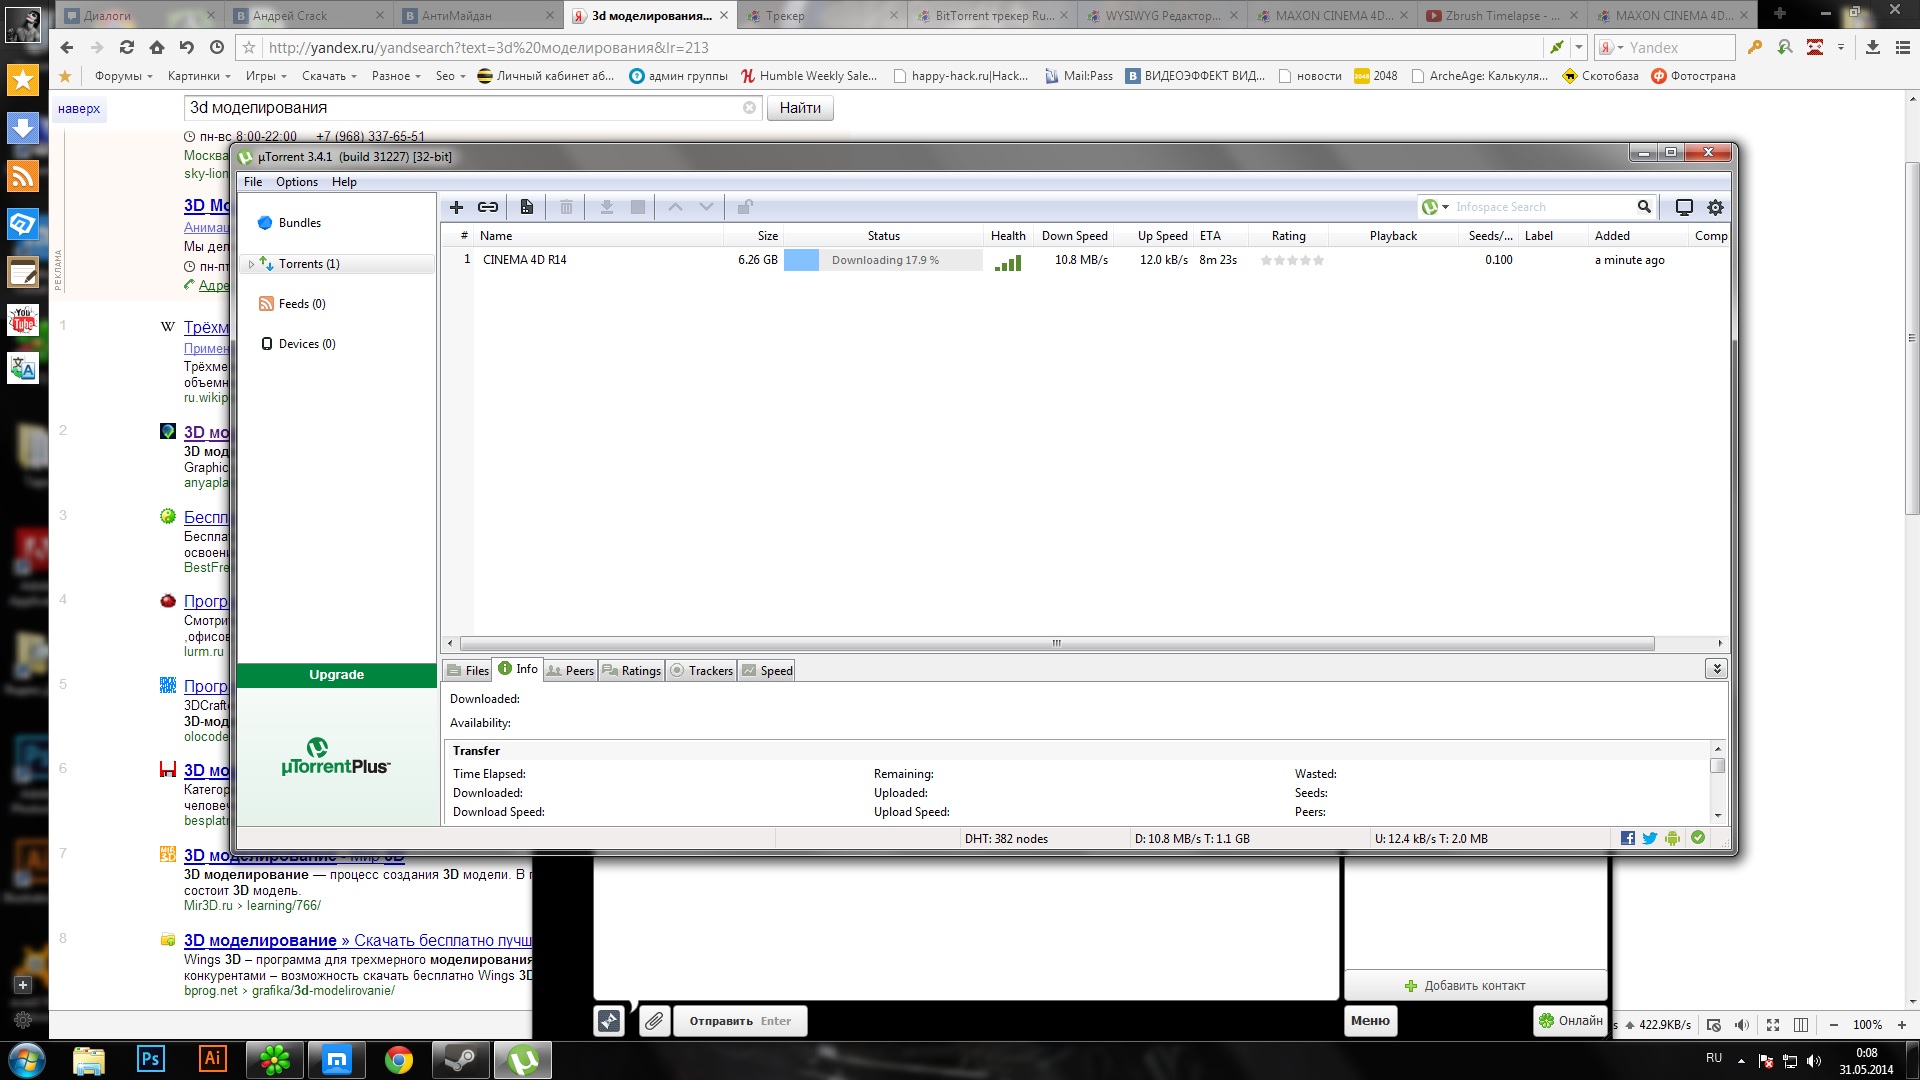Click Отправить send button in chat

tap(740, 1021)
